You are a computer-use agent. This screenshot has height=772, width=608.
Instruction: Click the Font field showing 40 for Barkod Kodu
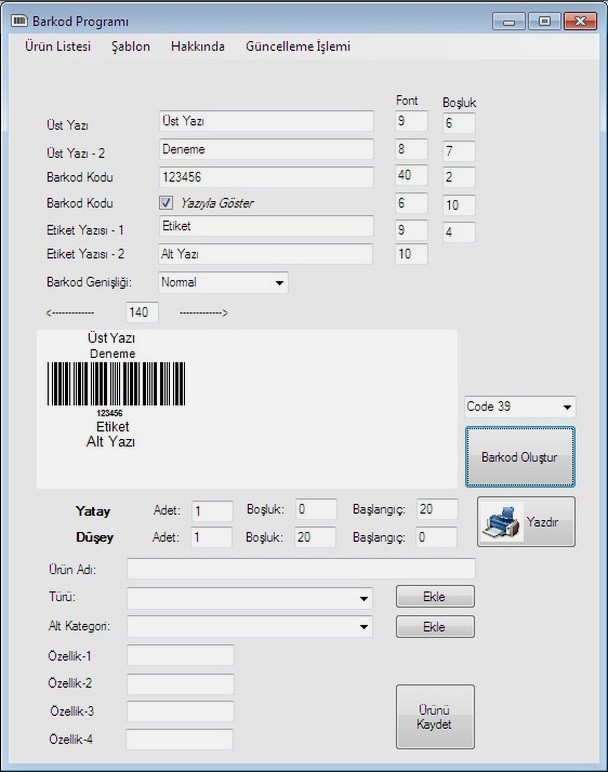[411, 175]
